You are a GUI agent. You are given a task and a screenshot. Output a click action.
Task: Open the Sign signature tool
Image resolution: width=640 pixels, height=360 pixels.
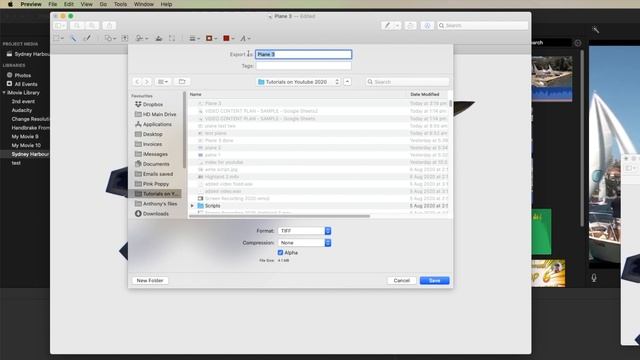(142, 38)
